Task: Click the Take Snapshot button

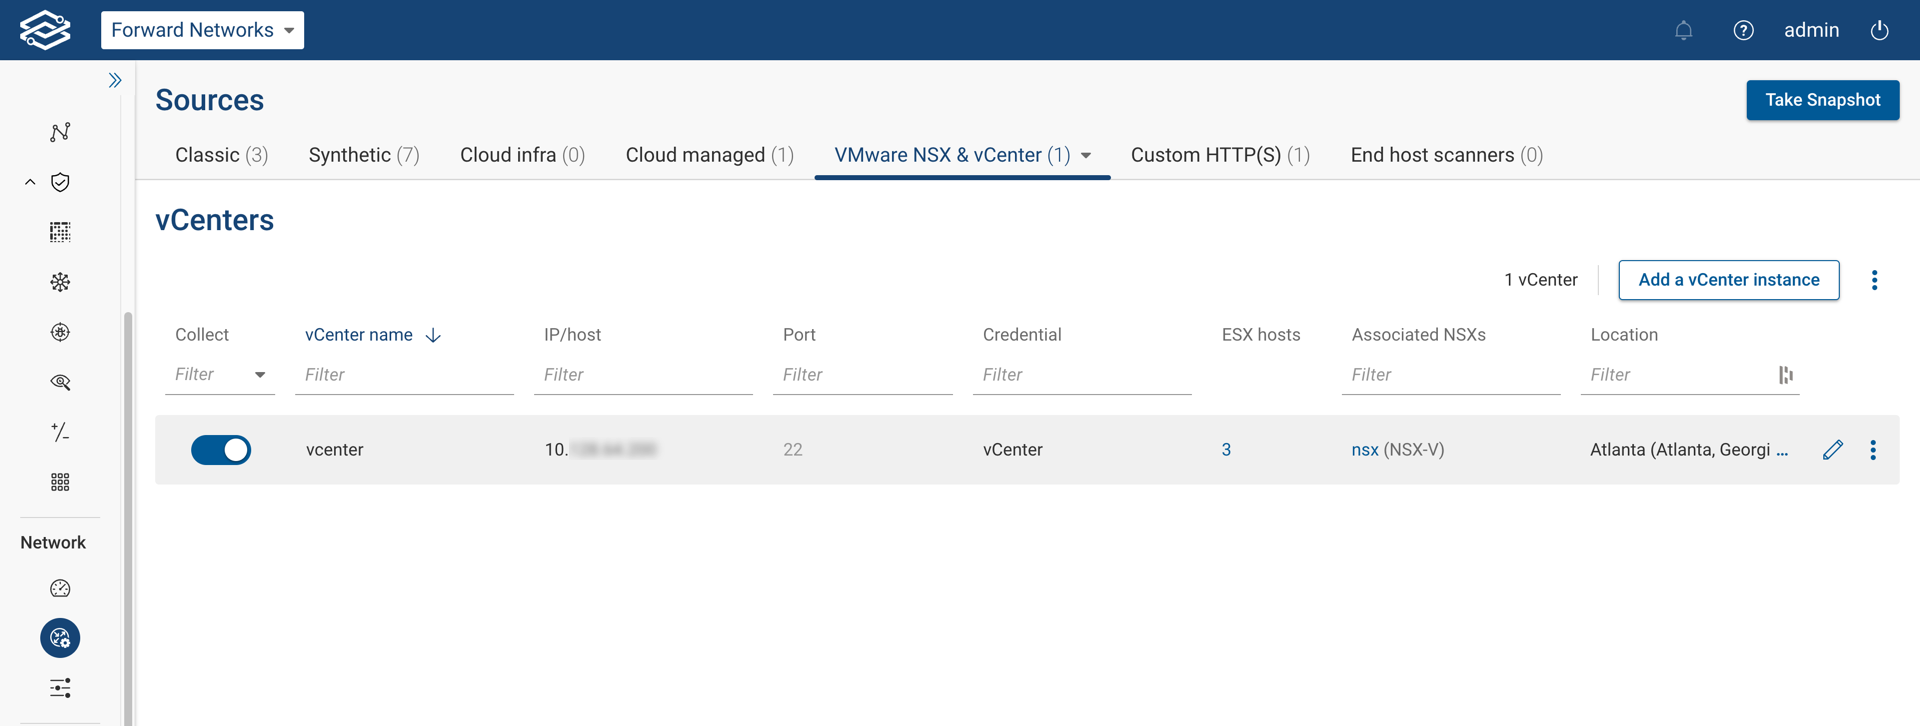Action: tap(1822, 100)
